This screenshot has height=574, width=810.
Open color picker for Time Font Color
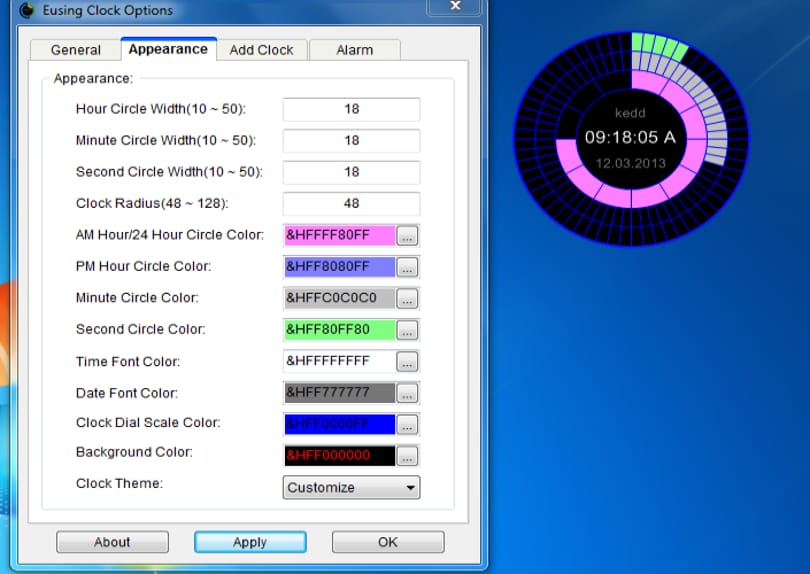click(407, 362)
